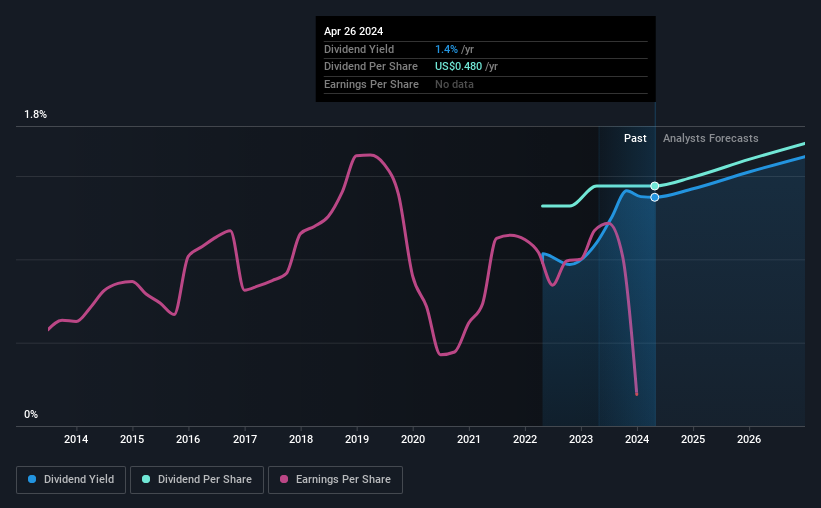Click the 2014 x-axis label
The height and width of the screenshot is (508, 821).
[76, 439]
